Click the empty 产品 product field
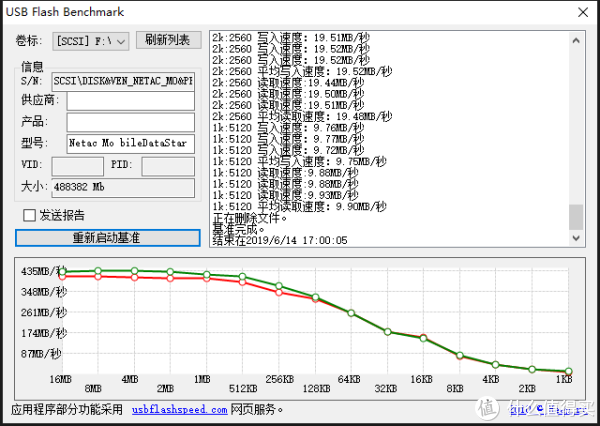600x426 pixels. click(130, 122)
